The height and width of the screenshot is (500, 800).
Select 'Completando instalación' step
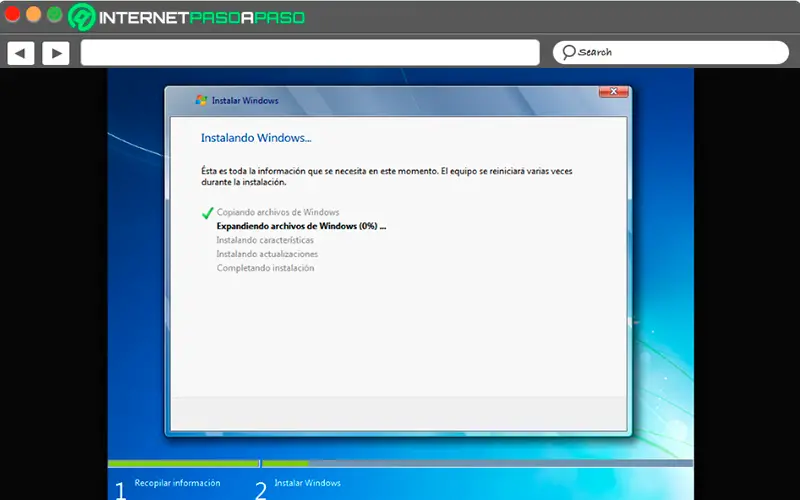tap(265, 268)
